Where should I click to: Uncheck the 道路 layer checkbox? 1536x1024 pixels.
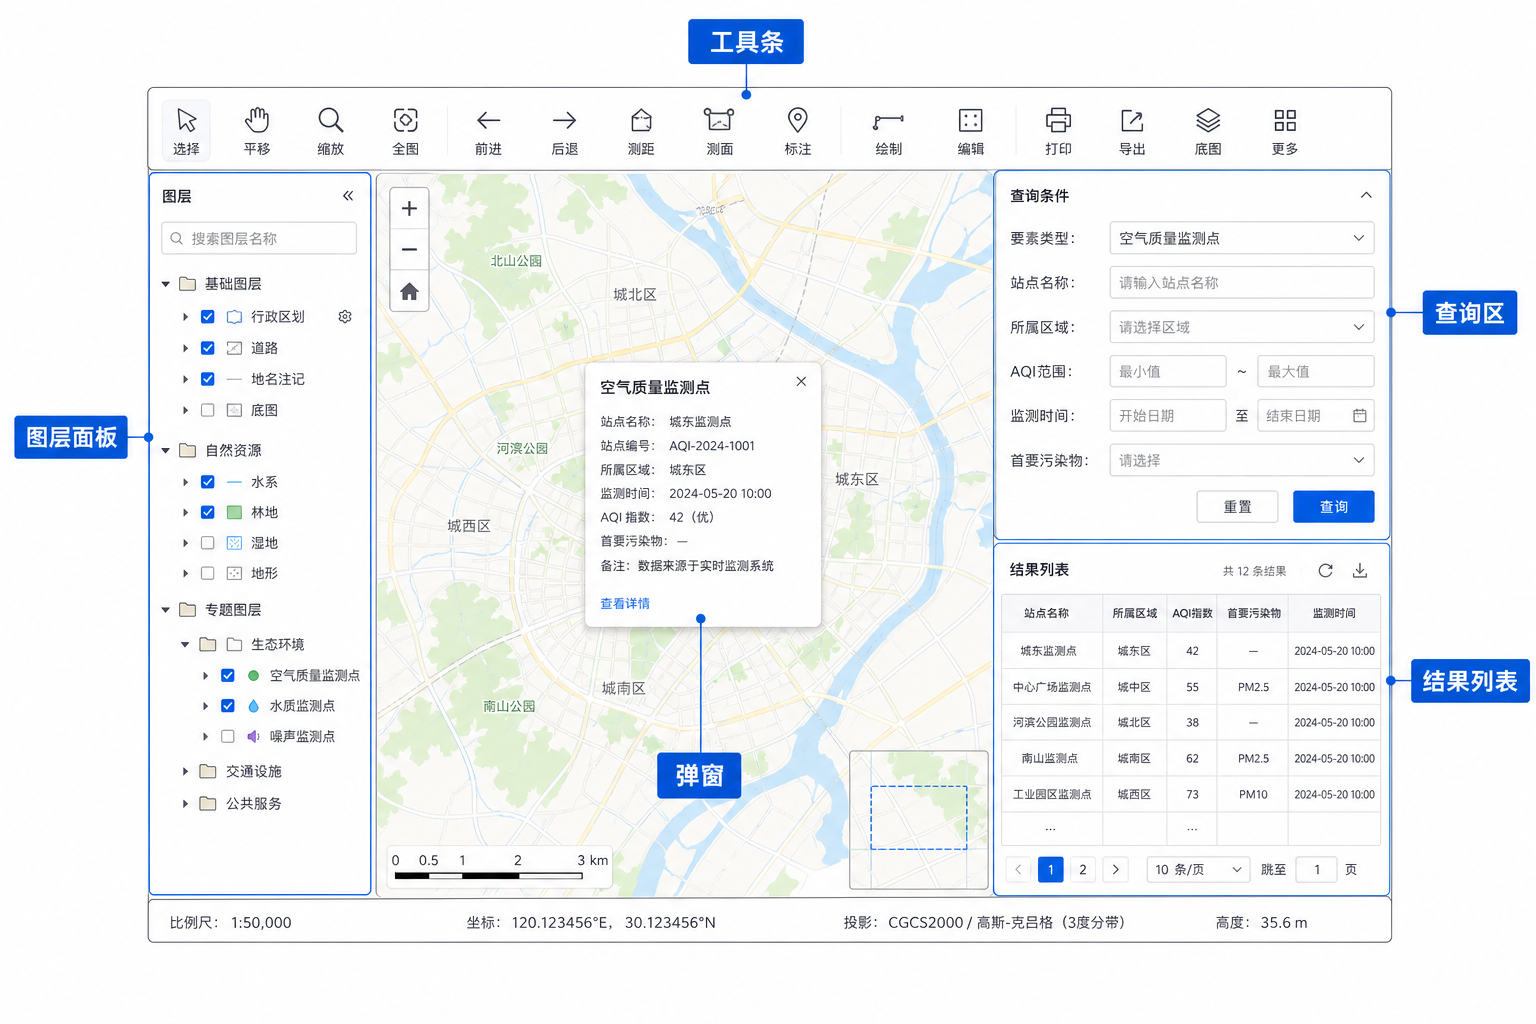click(x=208, y=348)
